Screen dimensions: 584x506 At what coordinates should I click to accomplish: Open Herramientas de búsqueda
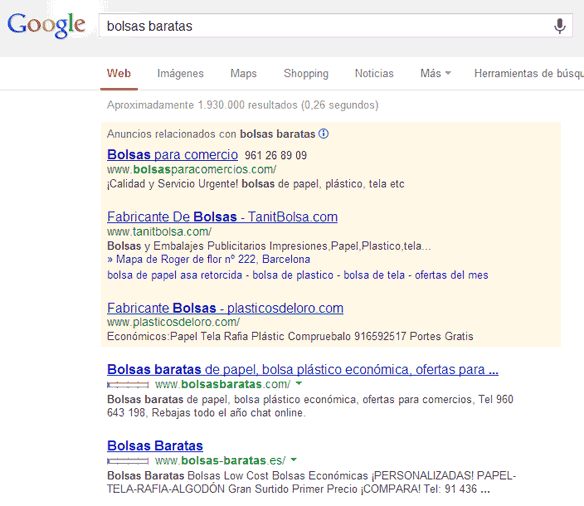click(x=529, y=73)
